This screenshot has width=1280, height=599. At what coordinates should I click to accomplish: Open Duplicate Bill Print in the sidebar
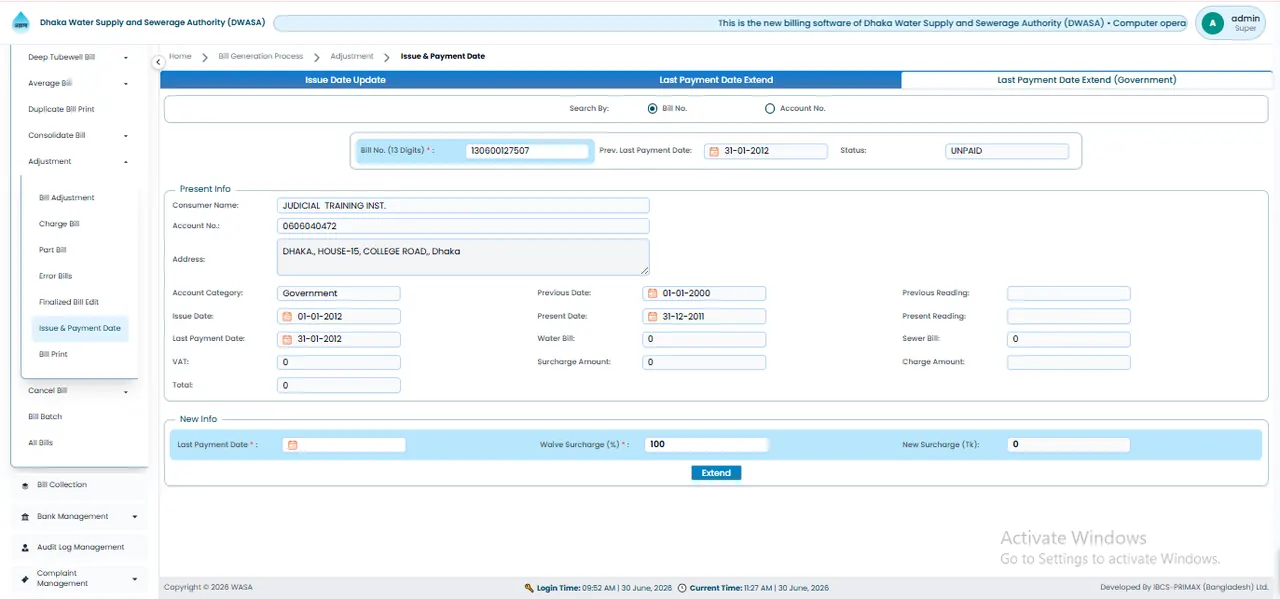(x=61, y=109)
